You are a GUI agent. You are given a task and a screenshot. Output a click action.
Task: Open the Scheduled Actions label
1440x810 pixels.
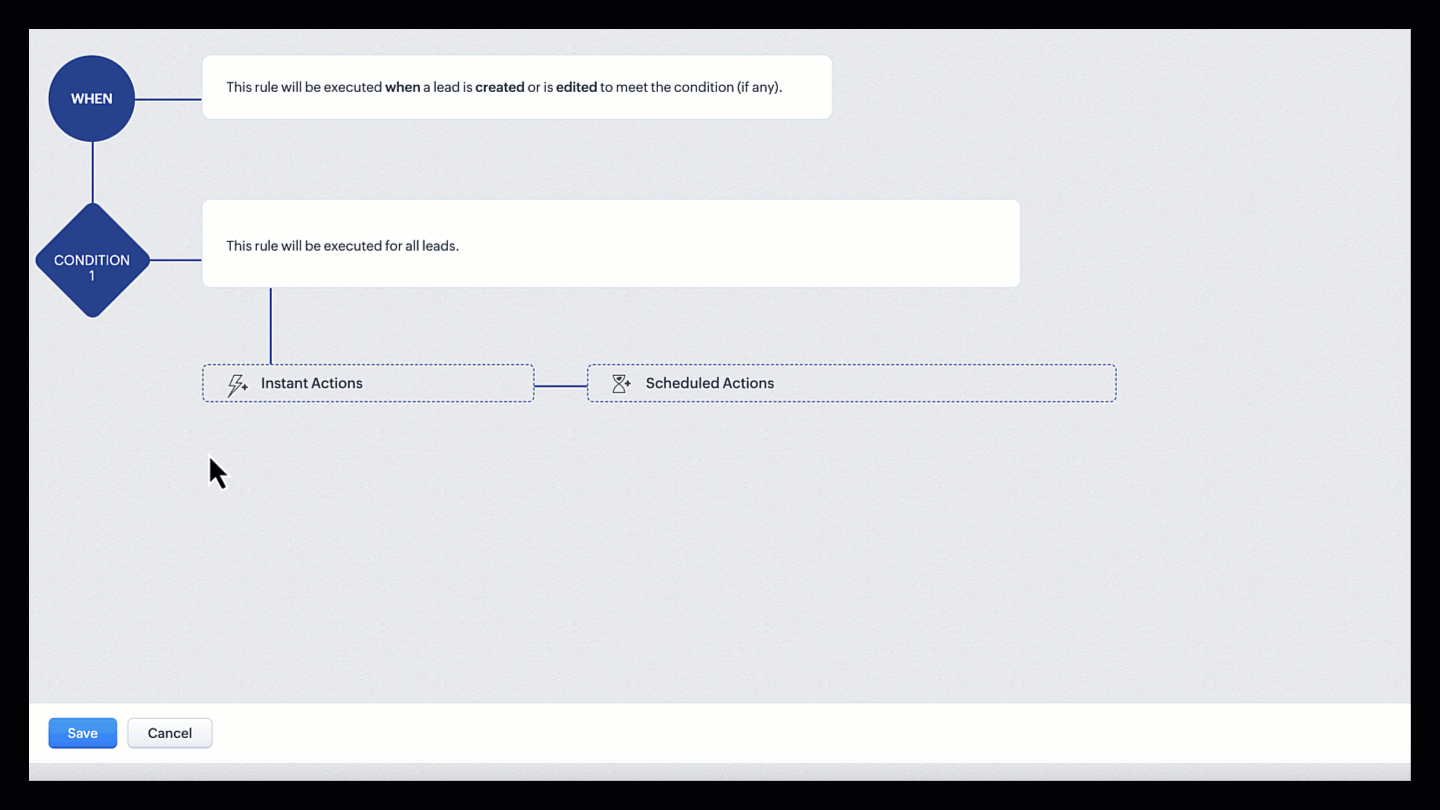coord(710,384)
